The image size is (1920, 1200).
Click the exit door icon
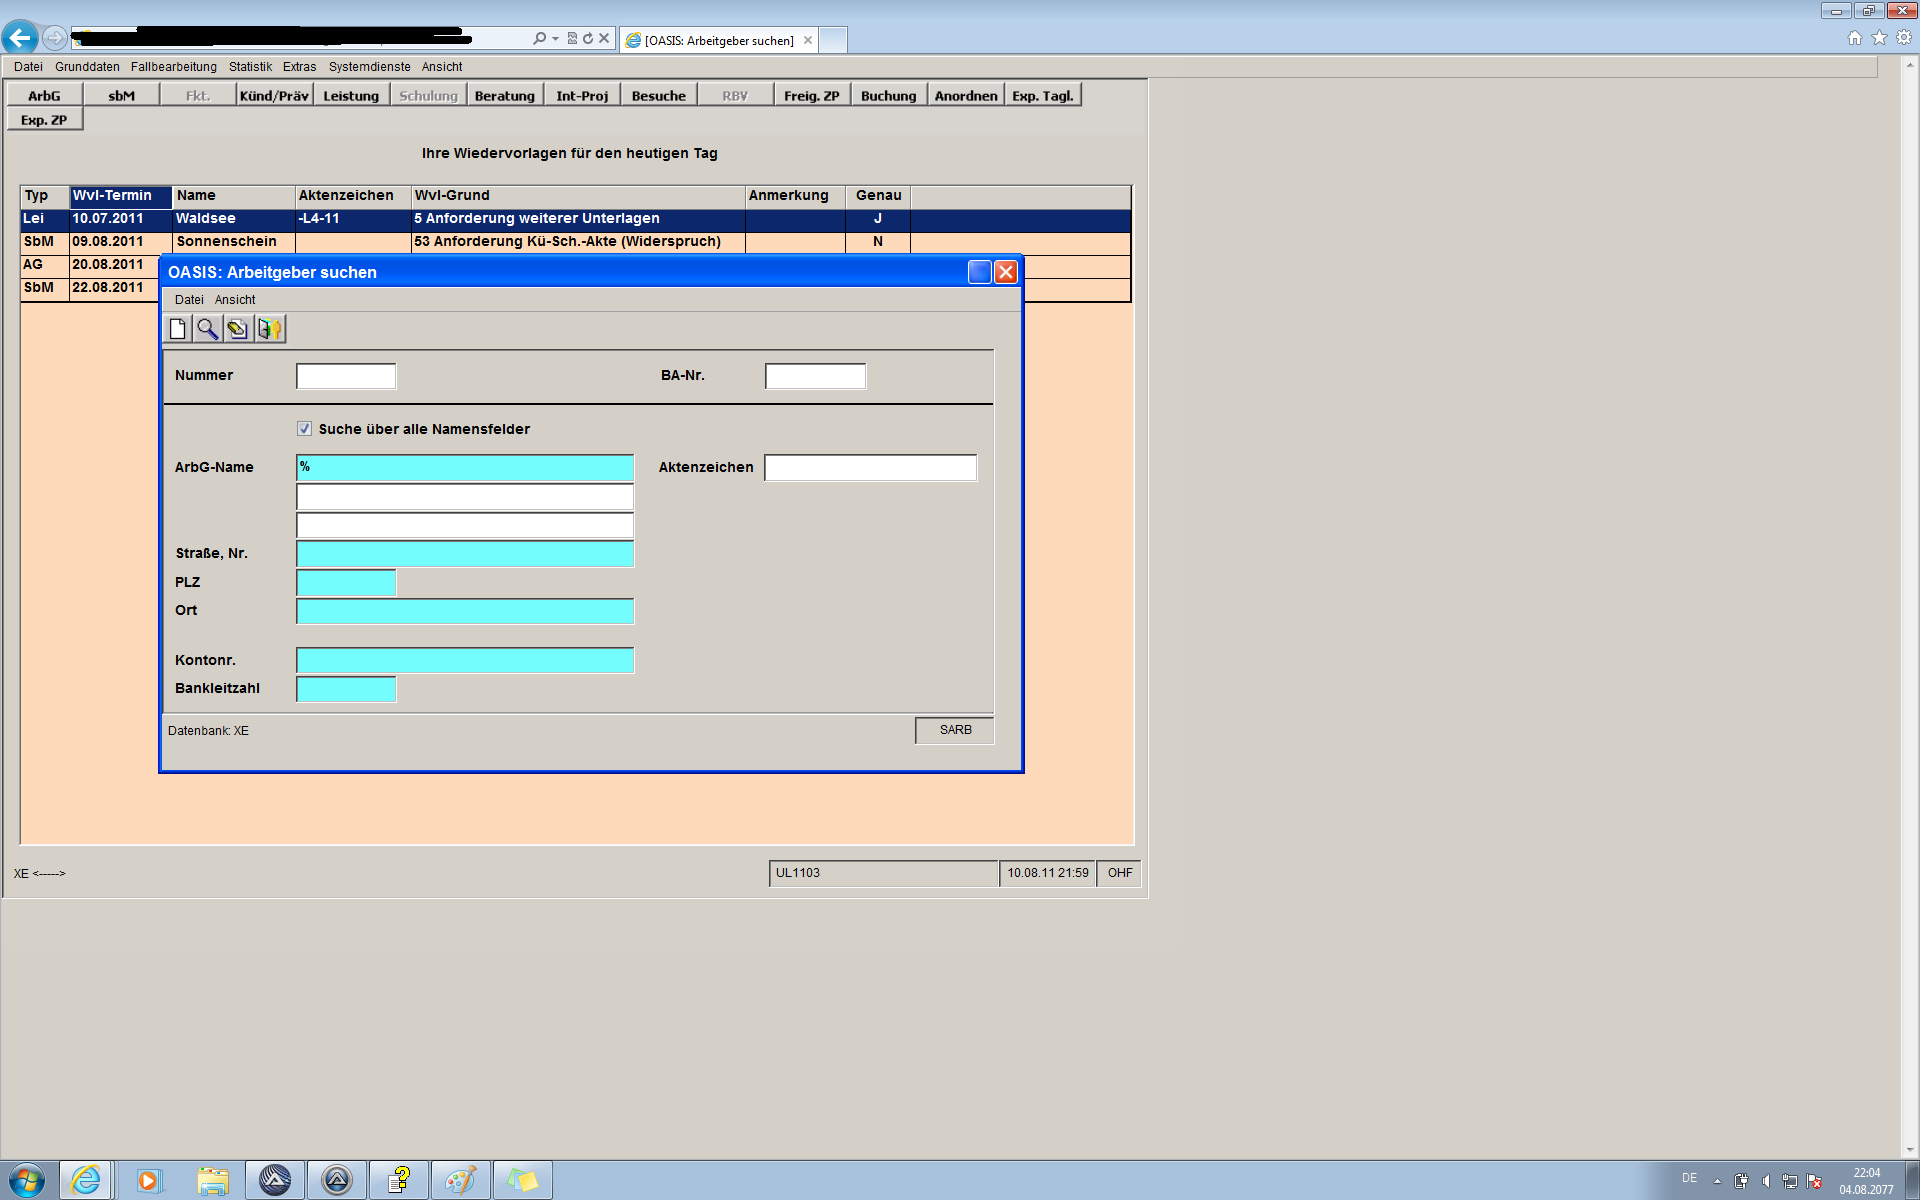point(270,329)
